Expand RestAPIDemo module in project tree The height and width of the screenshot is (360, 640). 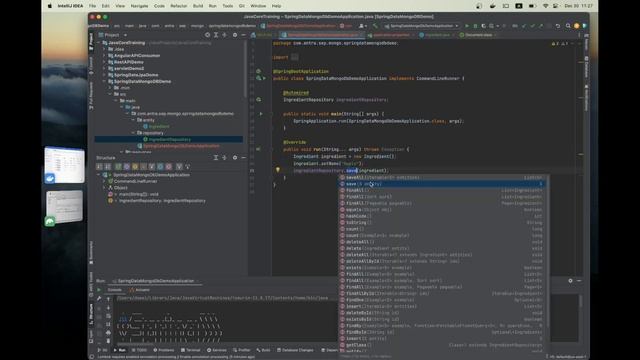(x=105, y=62)
